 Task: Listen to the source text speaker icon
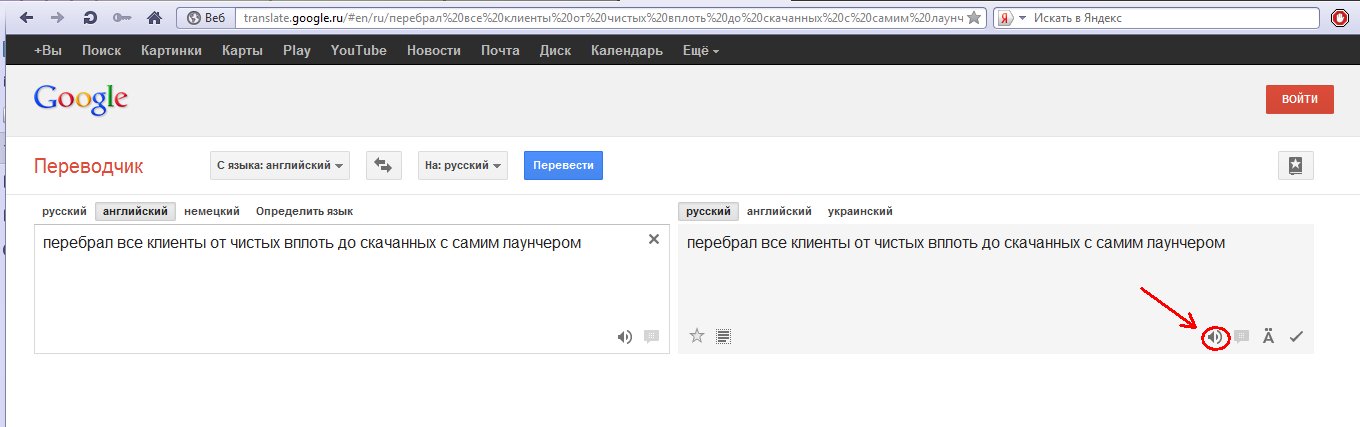coord(625,336)
